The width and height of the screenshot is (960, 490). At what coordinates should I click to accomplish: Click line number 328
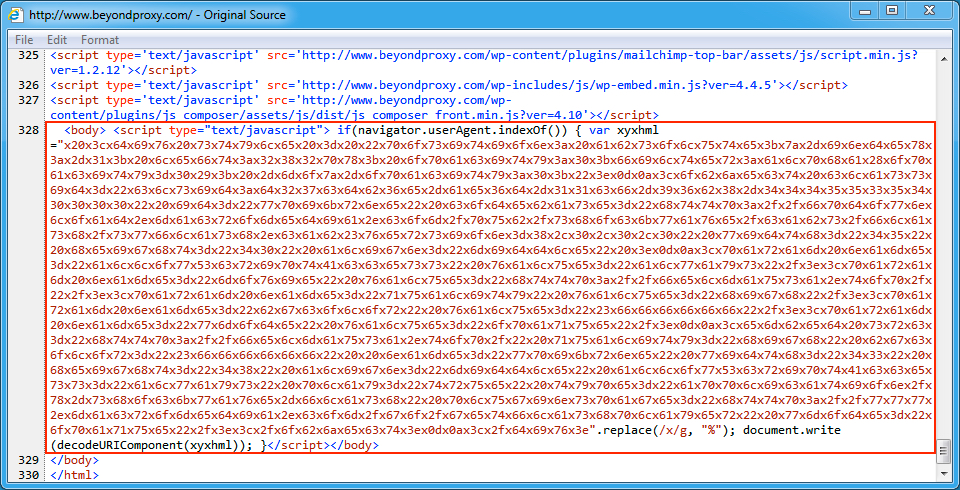pyautogui.click(x=27, y=130)
